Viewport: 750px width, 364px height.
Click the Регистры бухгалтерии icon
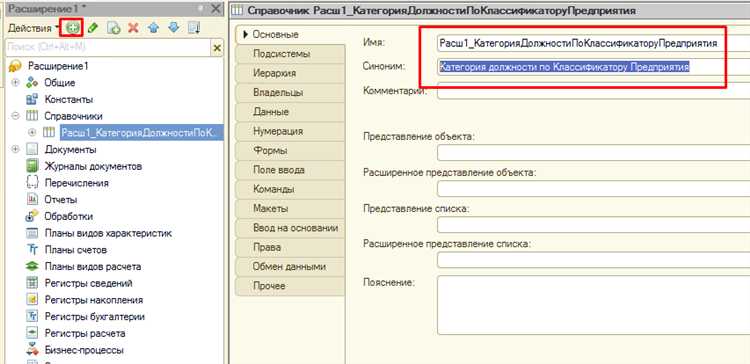[32, 317]
